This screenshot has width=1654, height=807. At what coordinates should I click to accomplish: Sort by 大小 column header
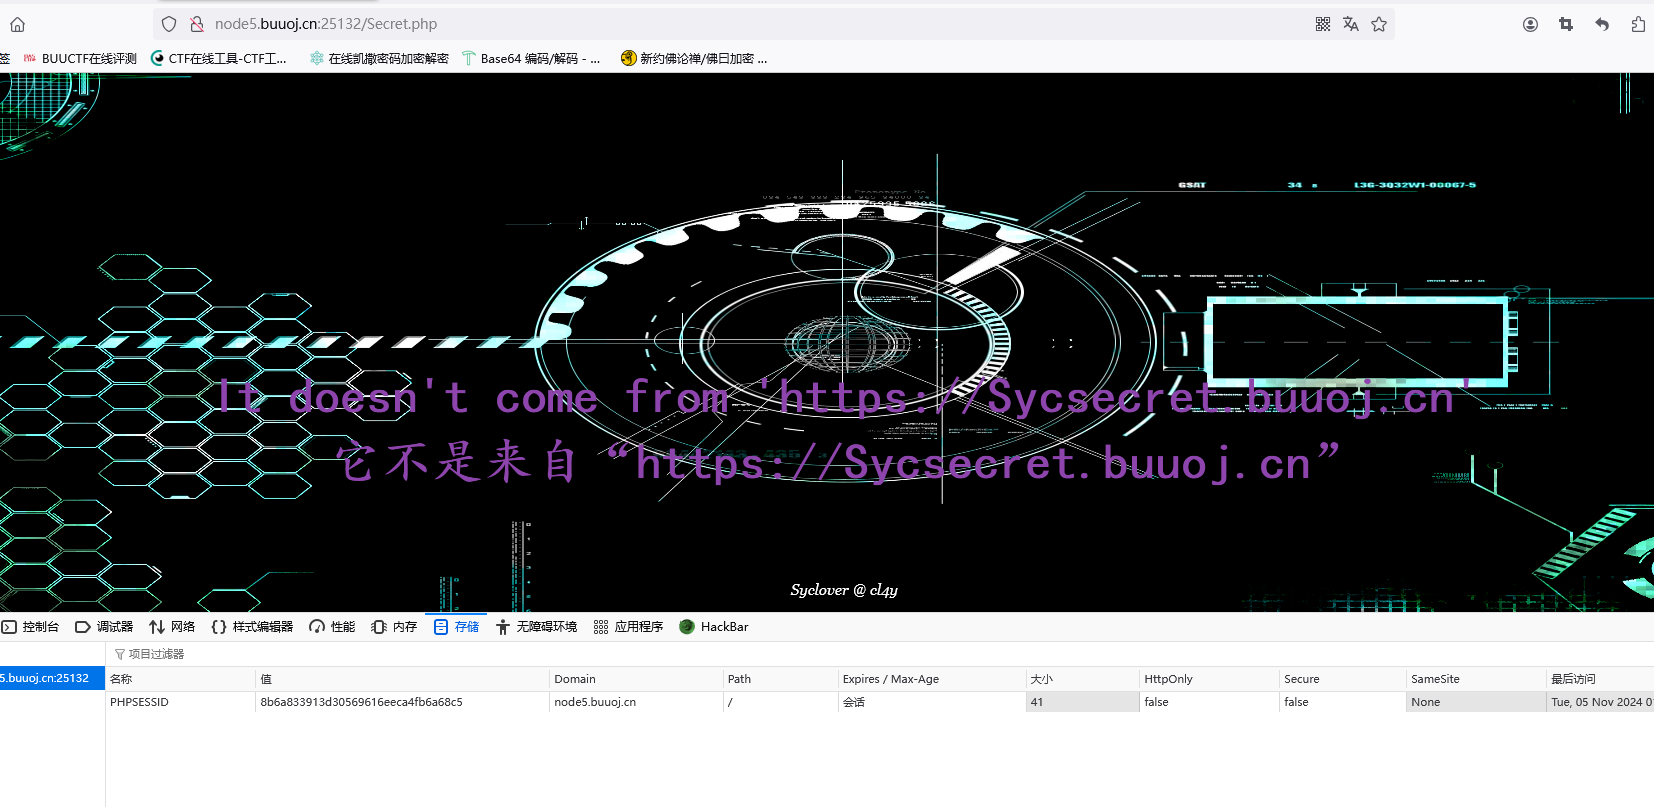(x=1082, y=679)
